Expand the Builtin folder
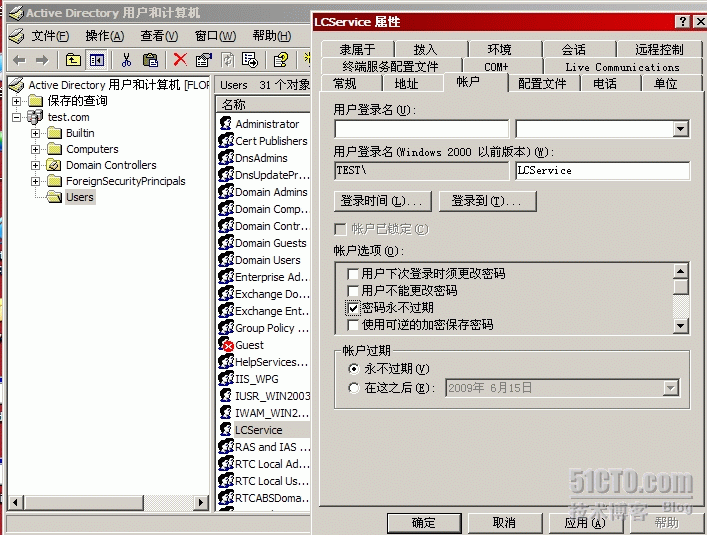707x535 pixels. [x=35, y=133]
